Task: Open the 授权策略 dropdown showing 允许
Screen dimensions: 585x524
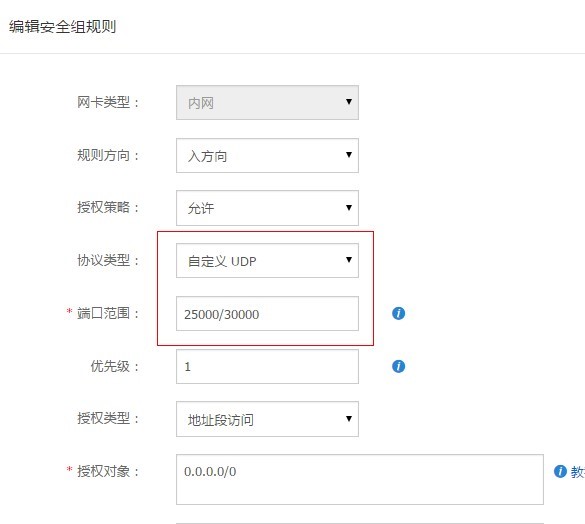Action: pyautogui.click(x=267, y=208)
